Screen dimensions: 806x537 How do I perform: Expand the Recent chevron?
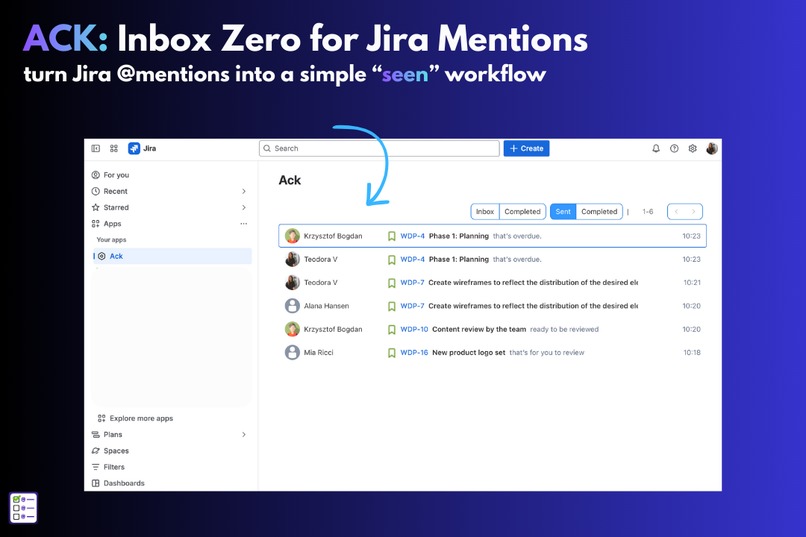(244, 191)
